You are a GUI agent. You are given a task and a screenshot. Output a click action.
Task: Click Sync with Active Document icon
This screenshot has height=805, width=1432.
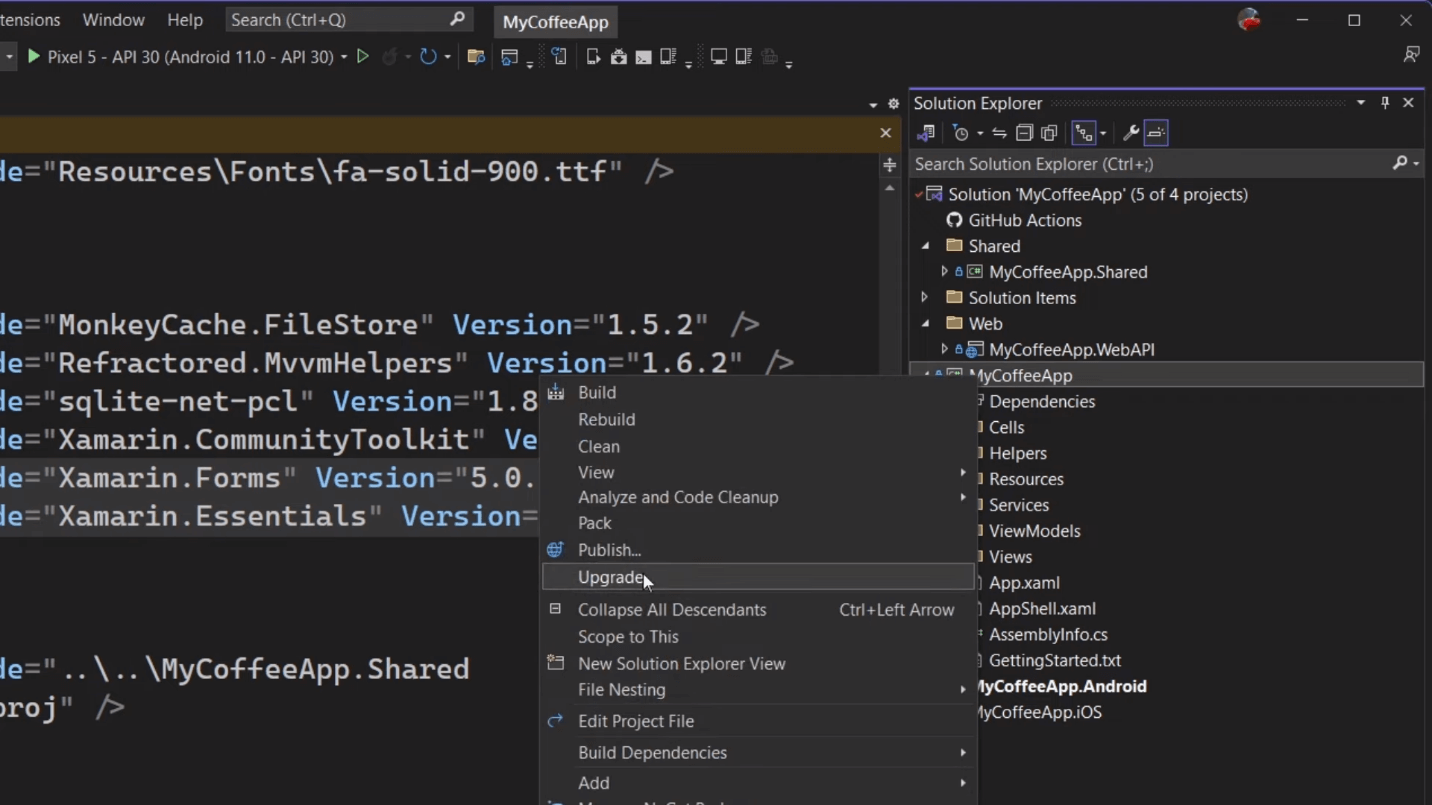coord(999,133)
